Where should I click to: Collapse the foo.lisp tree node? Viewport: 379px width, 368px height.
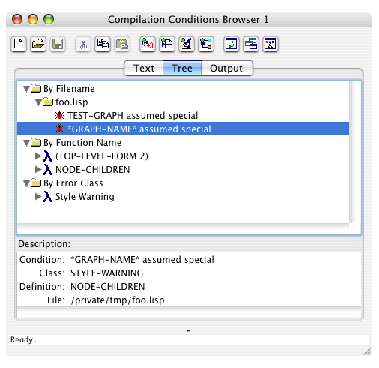click(38, 102)
